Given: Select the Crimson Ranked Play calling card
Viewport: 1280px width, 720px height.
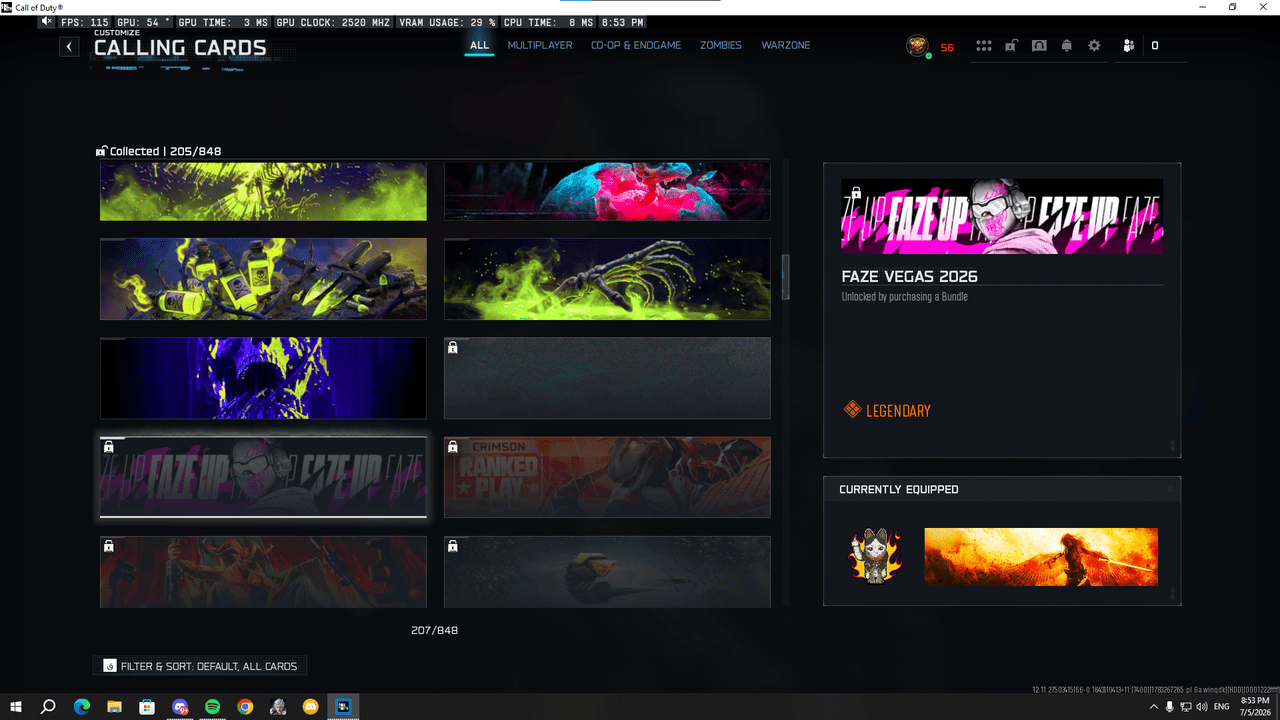Looking at the screenshot, I should (607, 477).
